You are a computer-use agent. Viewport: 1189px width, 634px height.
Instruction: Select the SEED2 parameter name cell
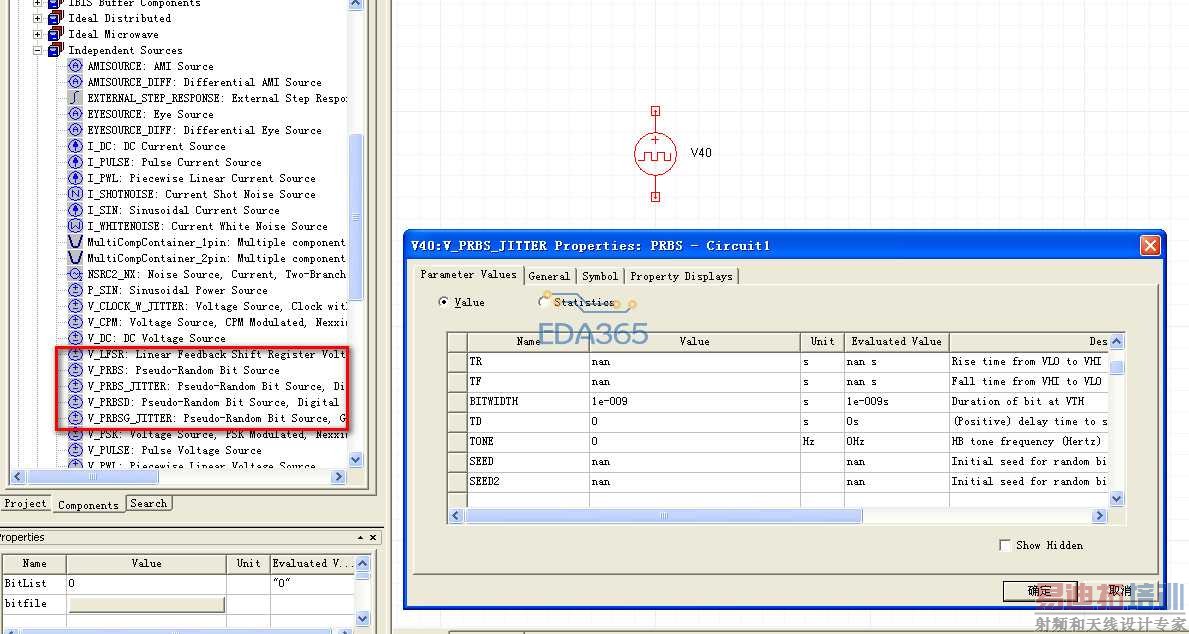coord(528,481)
